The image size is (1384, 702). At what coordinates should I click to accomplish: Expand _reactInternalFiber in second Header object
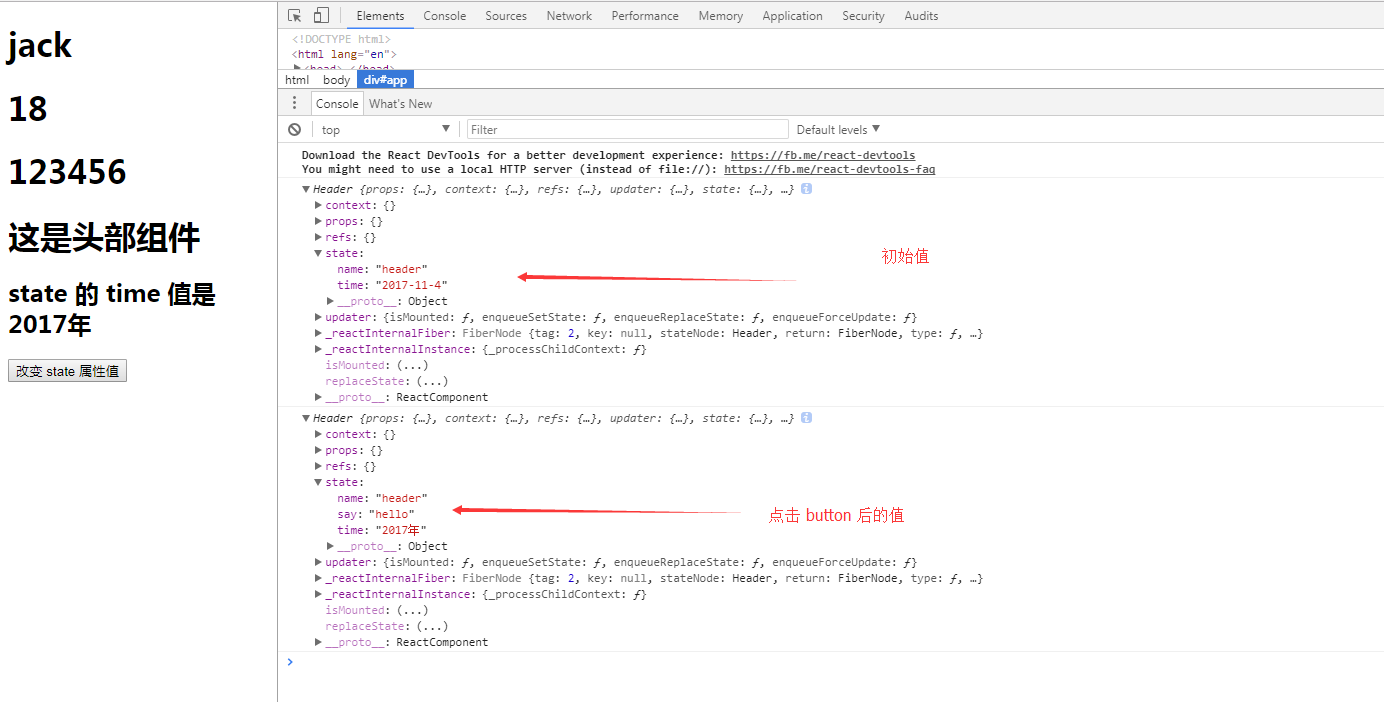[319, 578]
